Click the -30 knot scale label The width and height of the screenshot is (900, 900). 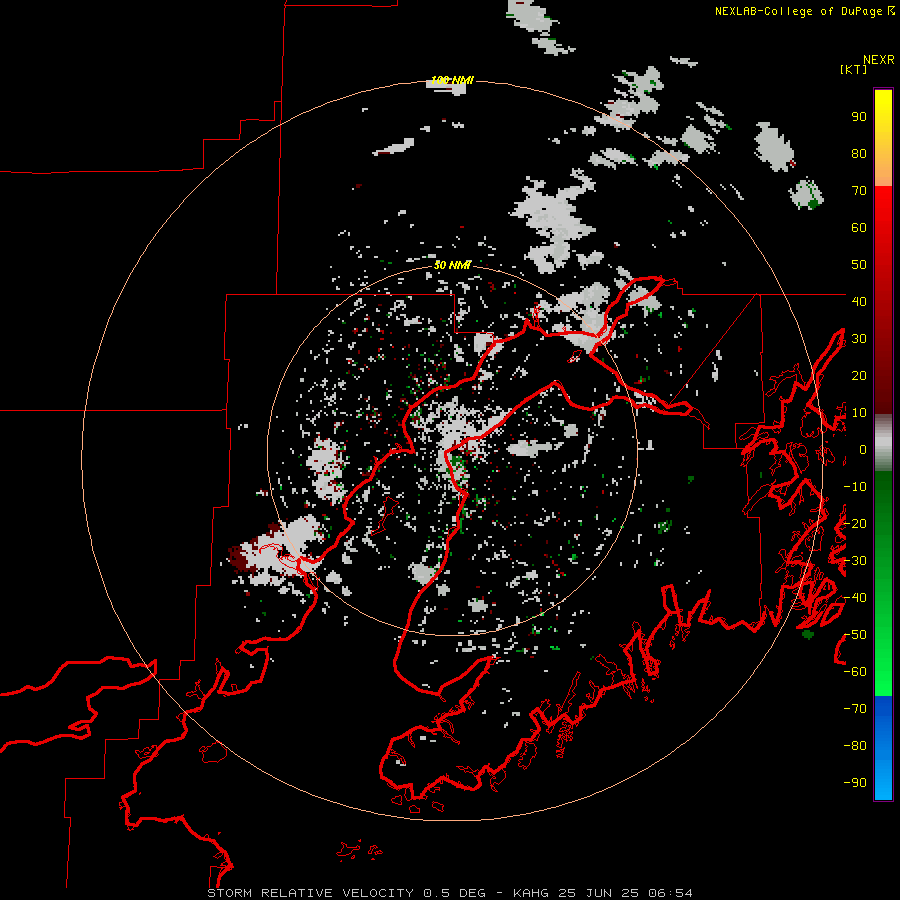point(855,561)
